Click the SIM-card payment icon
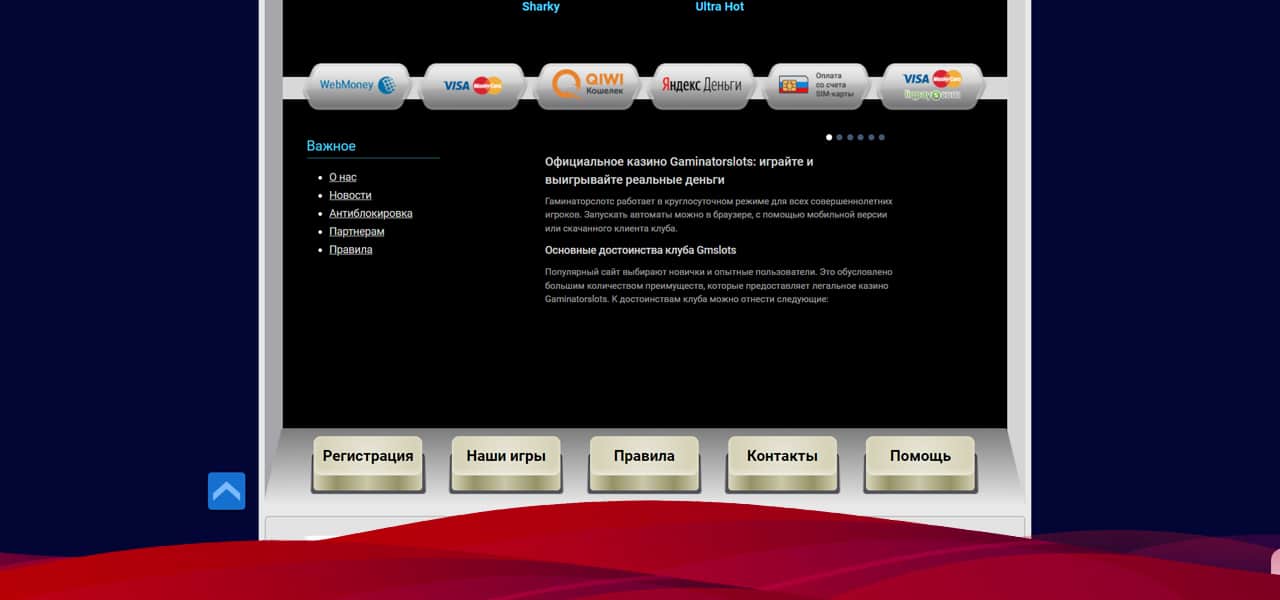 817,86
